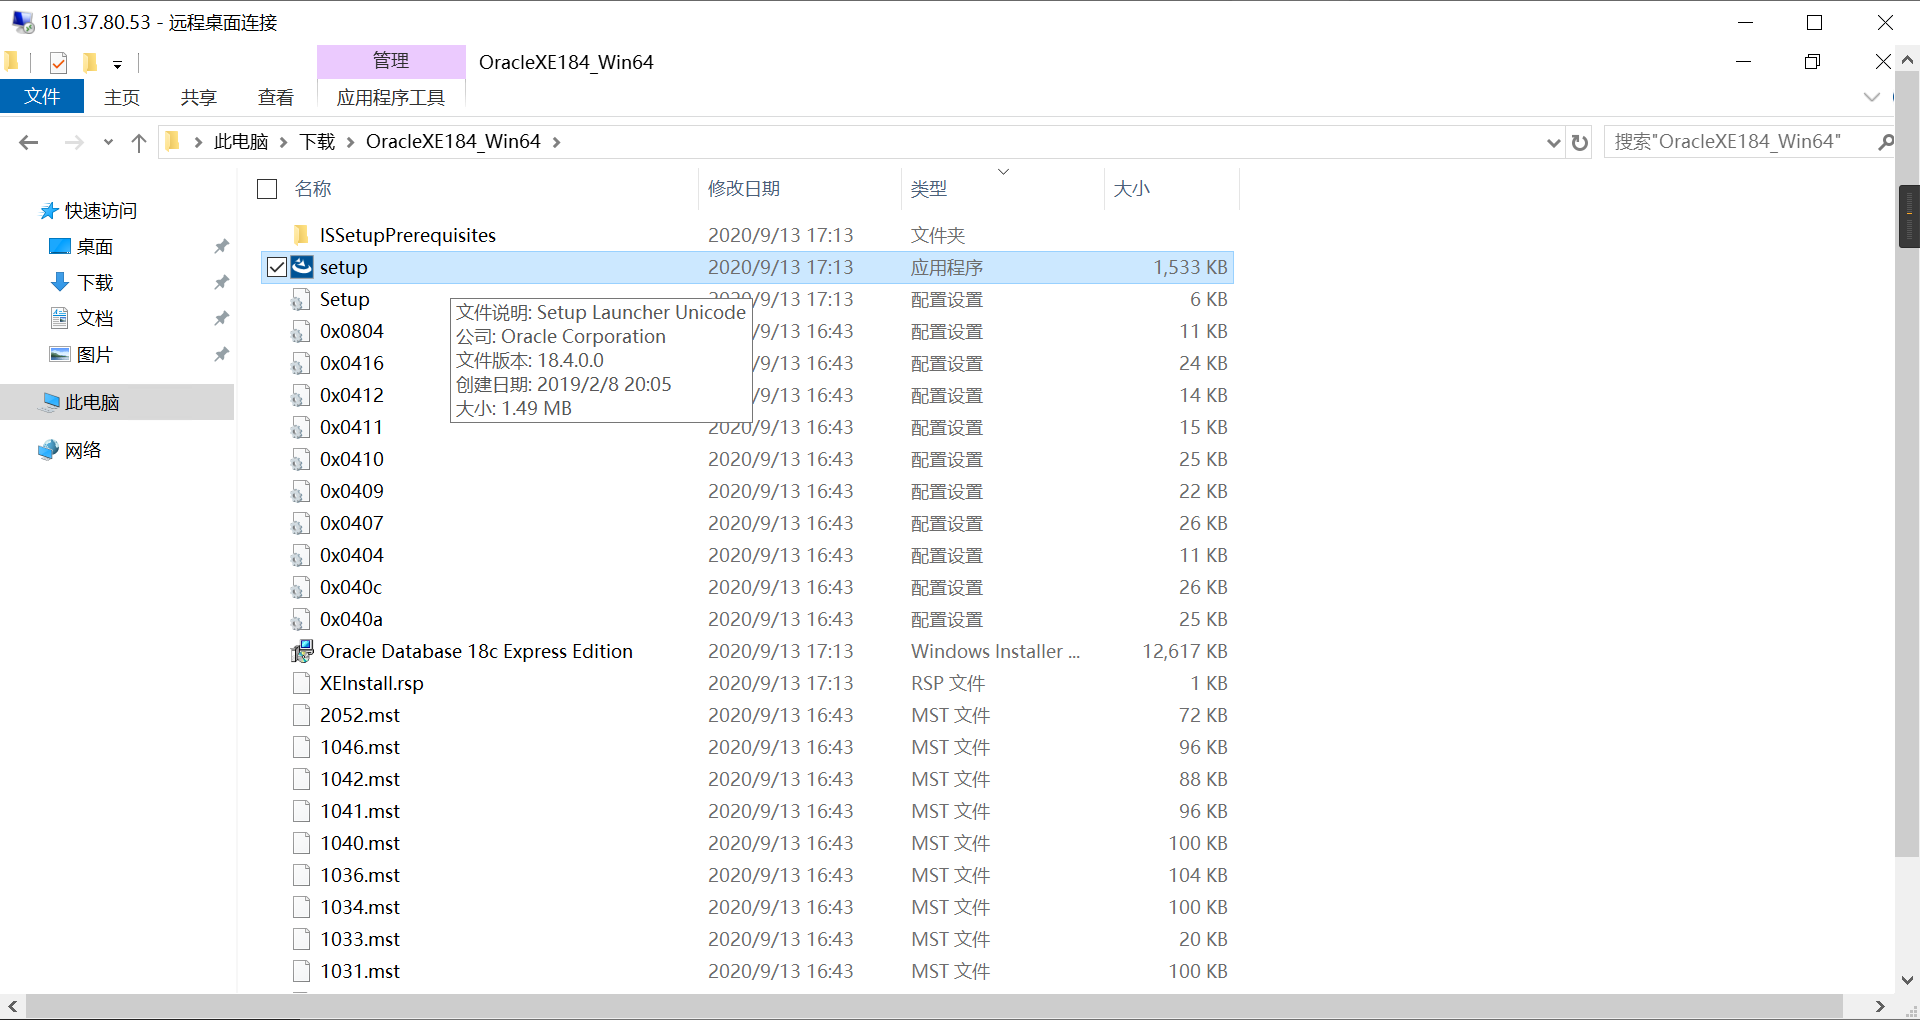Open the Customize Quick Access Toolbar dropdown
The height and width of the screenshot is (1020, 1920).
(117, 64)
